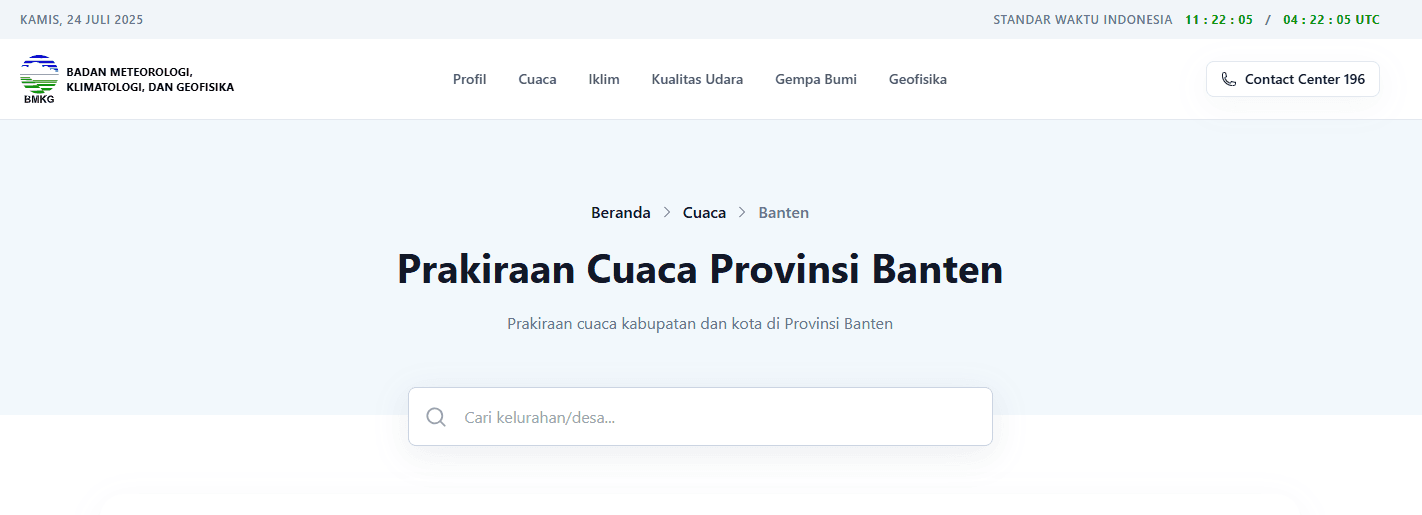Viewport: 1422px width, 515px height.
Task: Click the magnifying glass search icon
Action: (436, 417)
